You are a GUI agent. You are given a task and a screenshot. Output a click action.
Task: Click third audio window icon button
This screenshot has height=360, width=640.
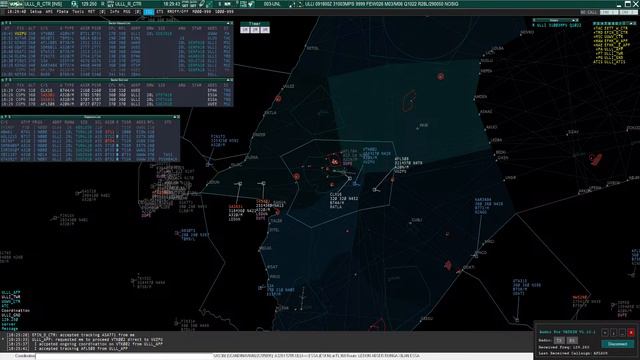pos(622,333)
